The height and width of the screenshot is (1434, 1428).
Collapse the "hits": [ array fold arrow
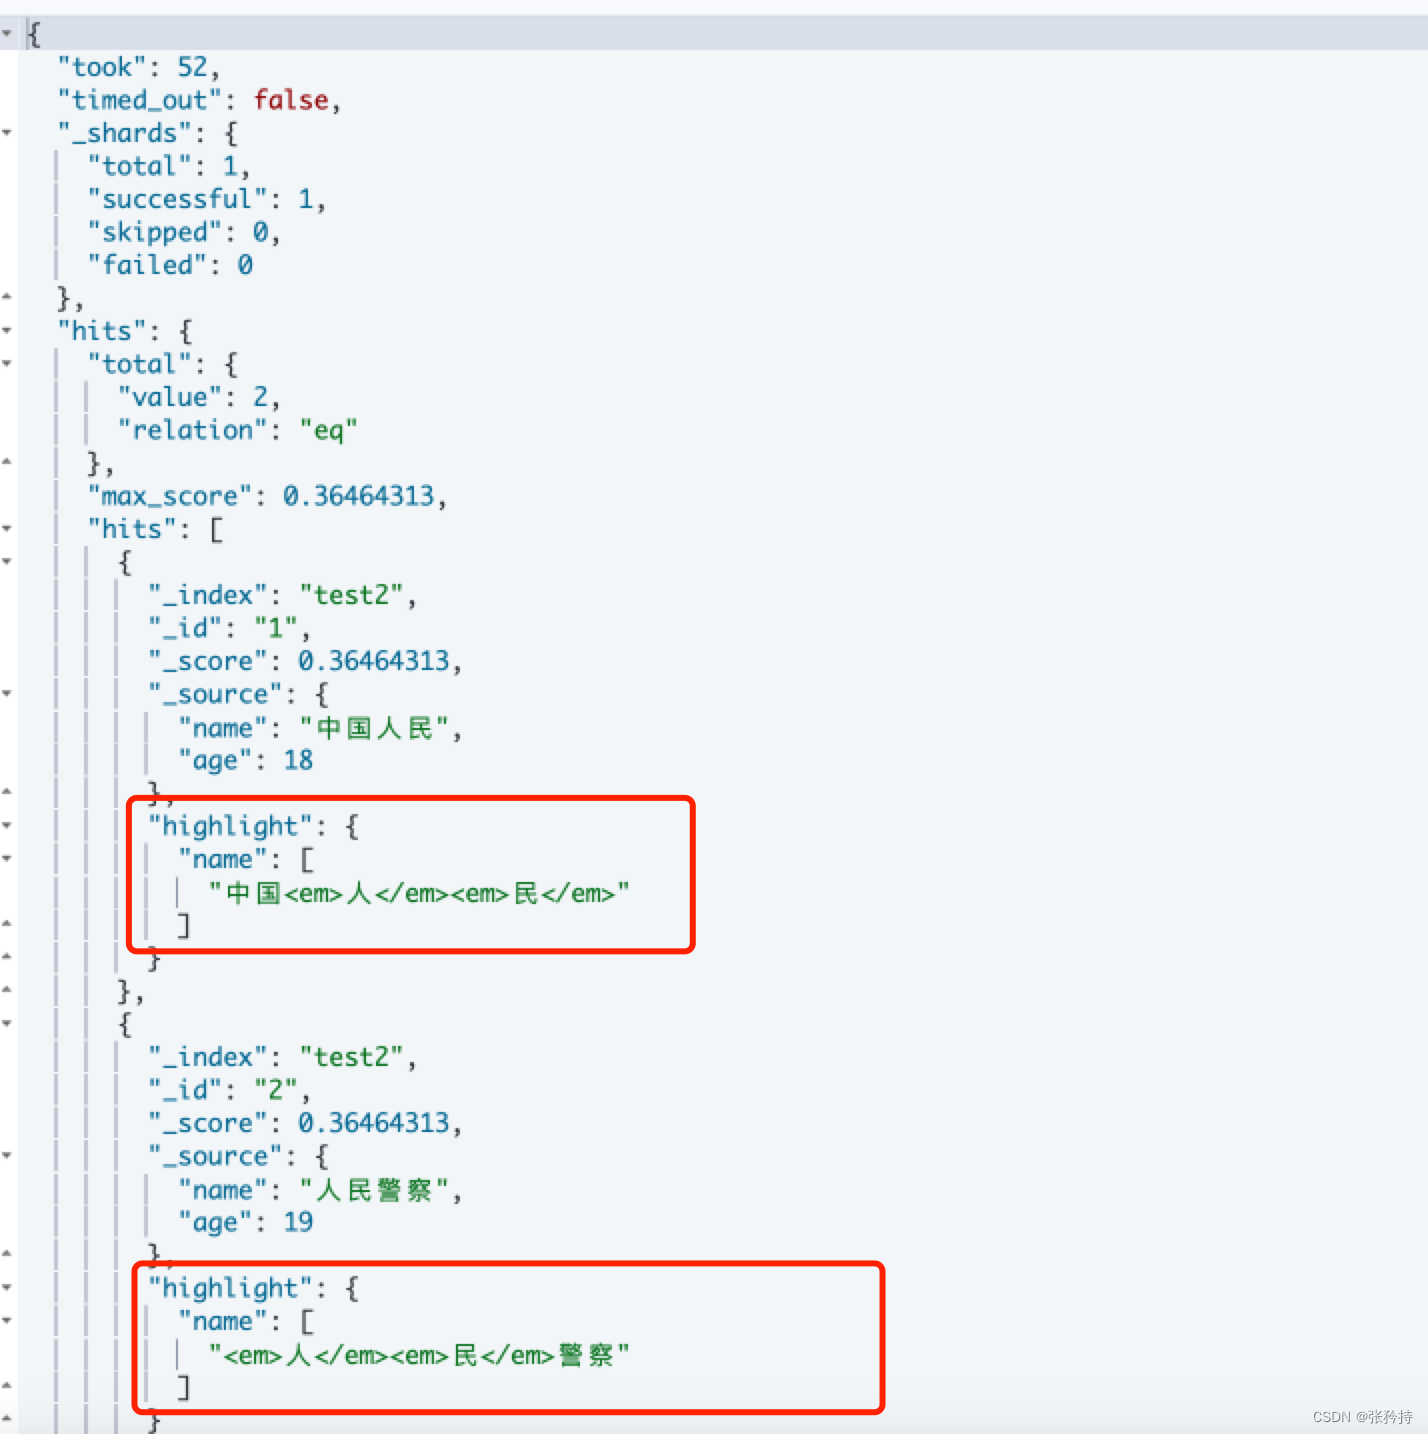pyautogui.click(x=7, y=529)
